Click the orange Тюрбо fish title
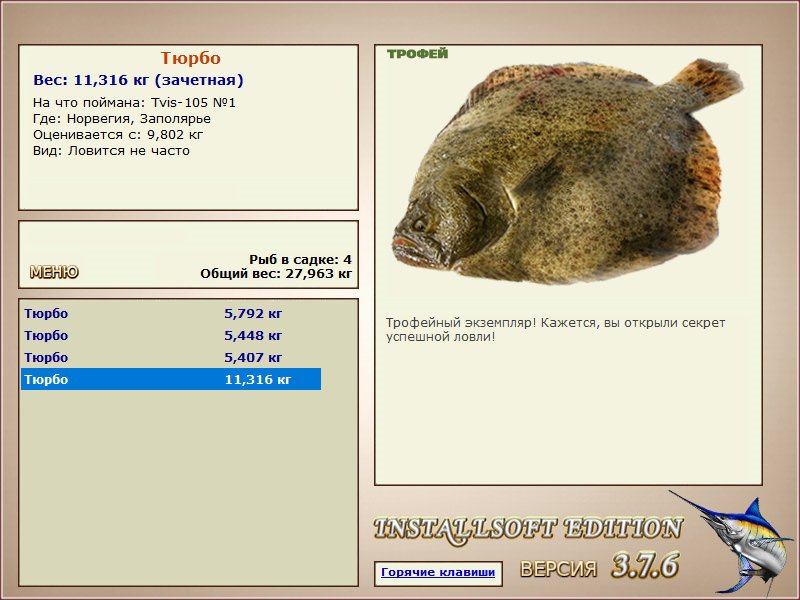Image resolution: width=800 pixels, height=600 pixels. click(190, 58)
